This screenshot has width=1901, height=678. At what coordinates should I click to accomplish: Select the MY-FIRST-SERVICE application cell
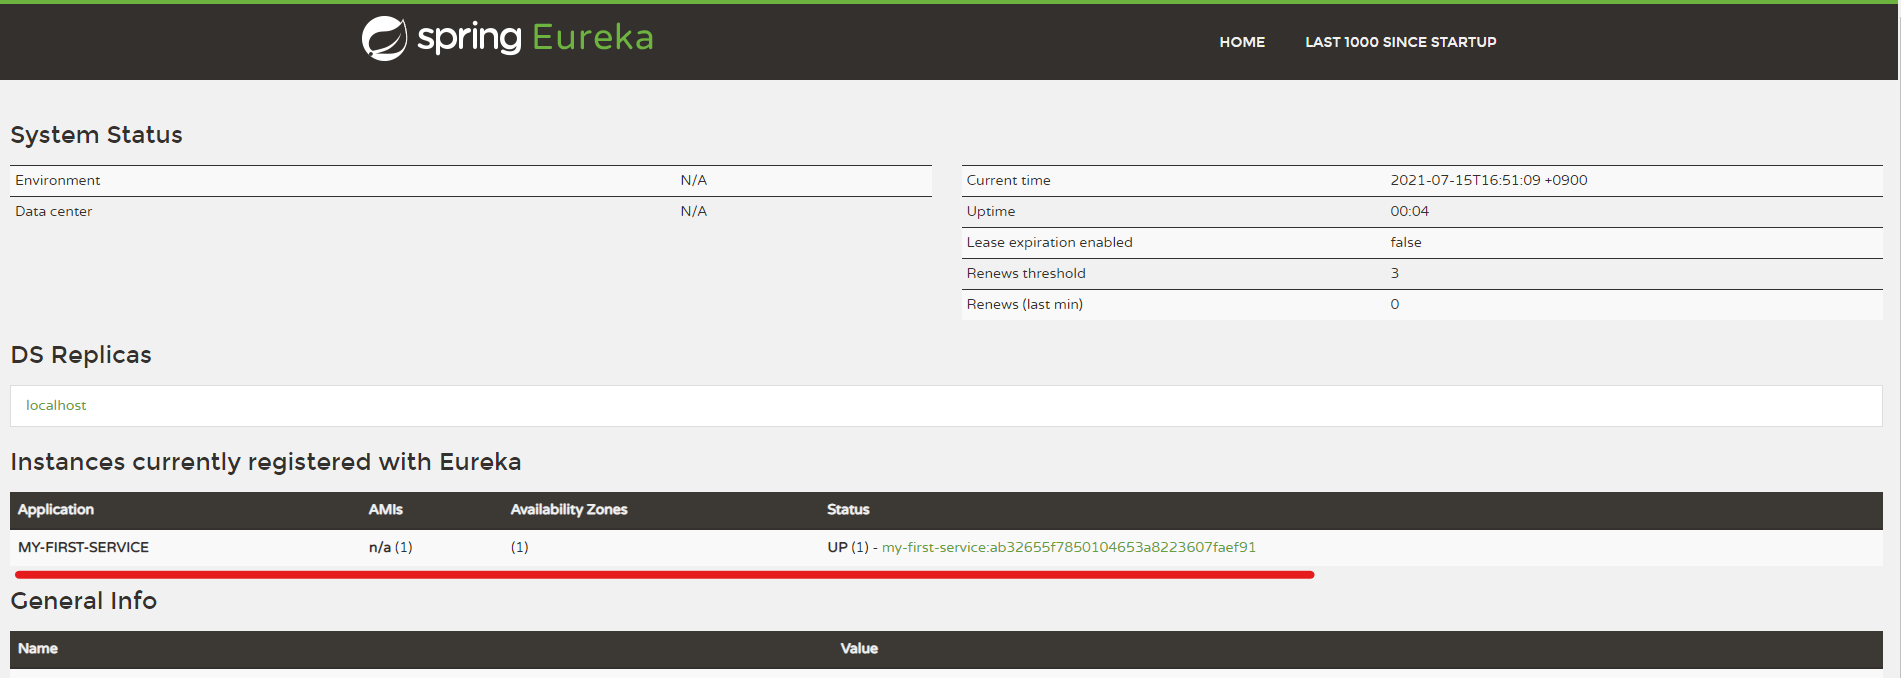[x=83, y=547]
